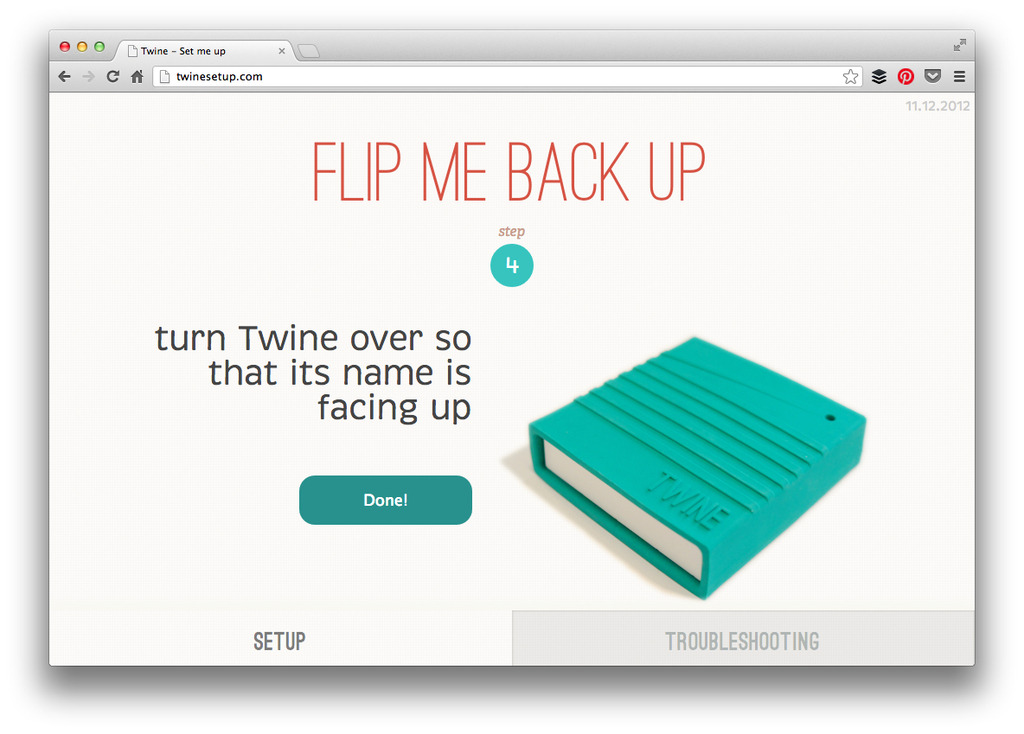Screen dimensions: 1024x734
Task: Click the forward navigation arrow
Action: point(88,76)
